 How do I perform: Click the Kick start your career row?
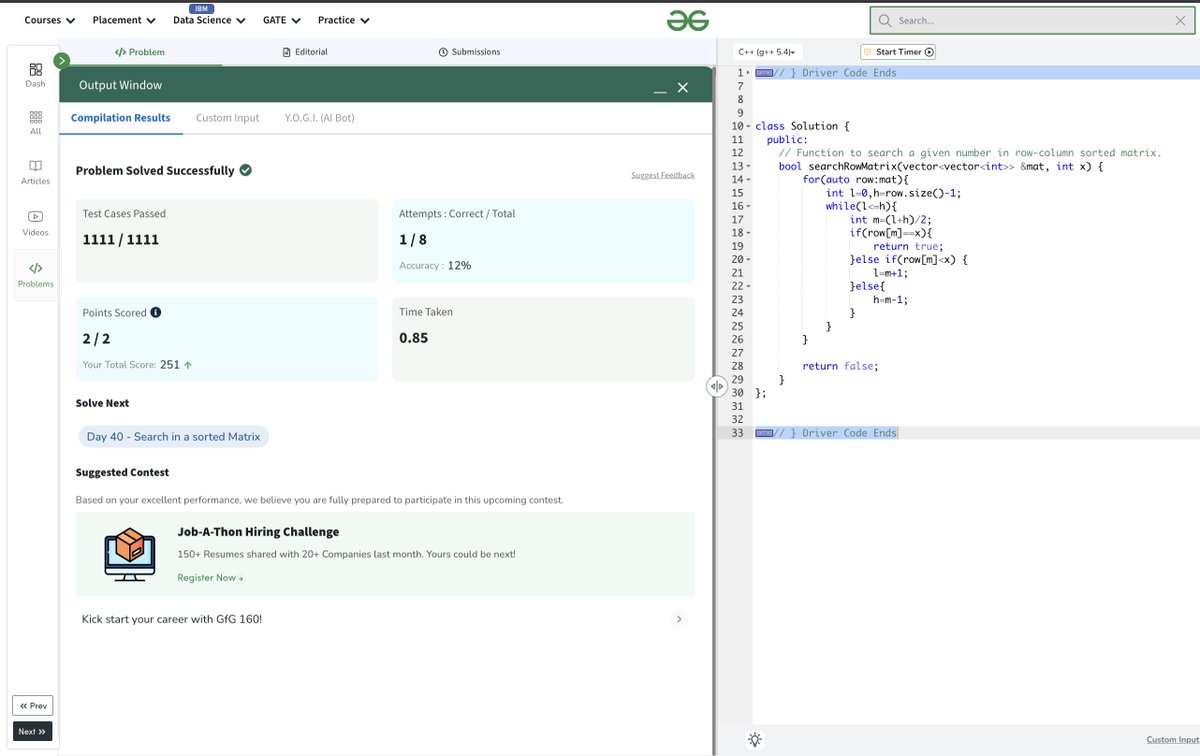(385, 619)
